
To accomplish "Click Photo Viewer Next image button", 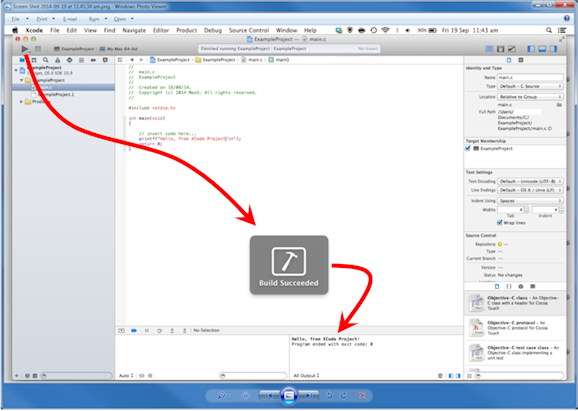I will 309,396.
